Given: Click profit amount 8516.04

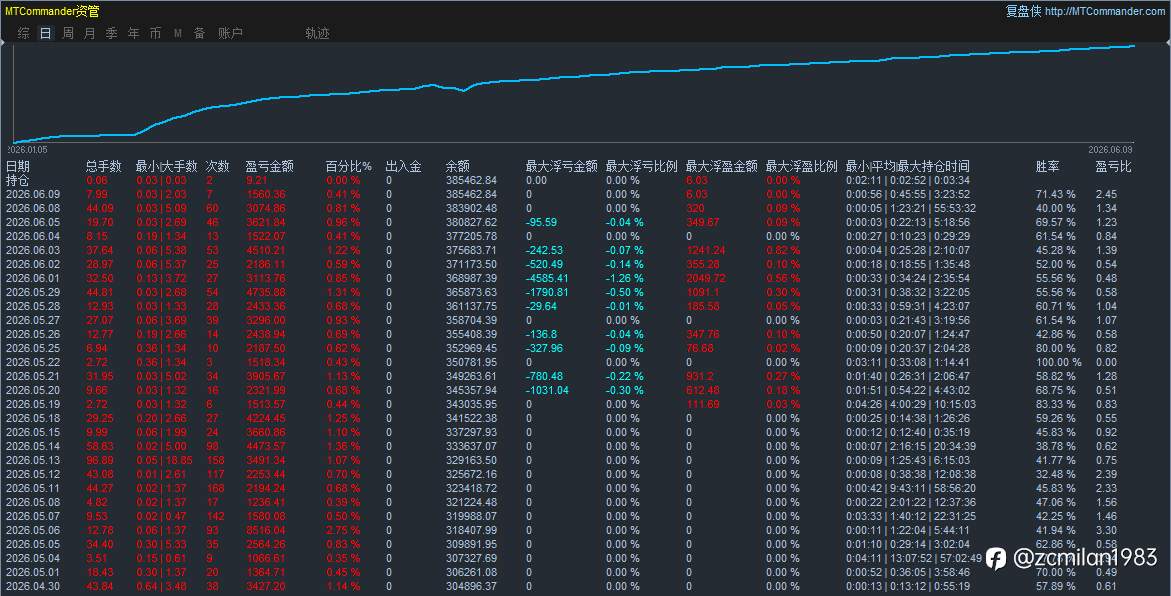Looking at the screenshot, I should coord(266,530).
